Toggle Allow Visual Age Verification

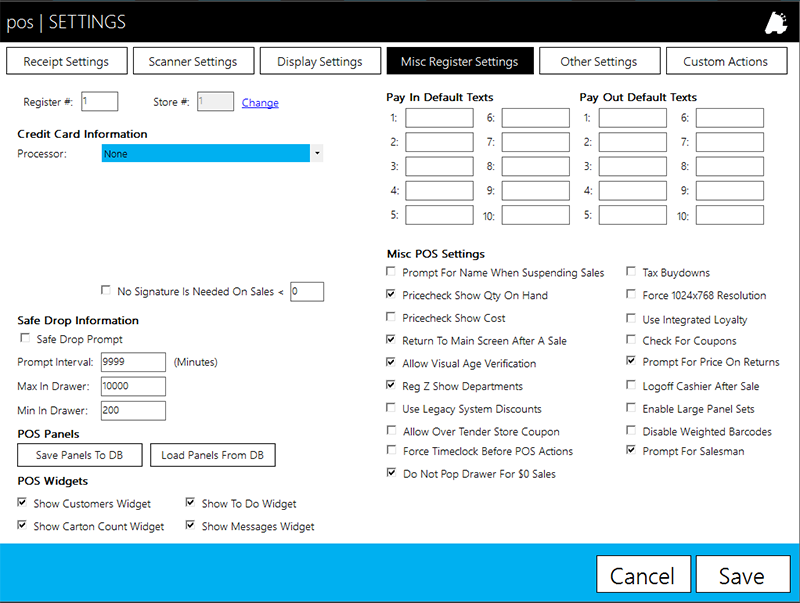[x=391, y=362]
